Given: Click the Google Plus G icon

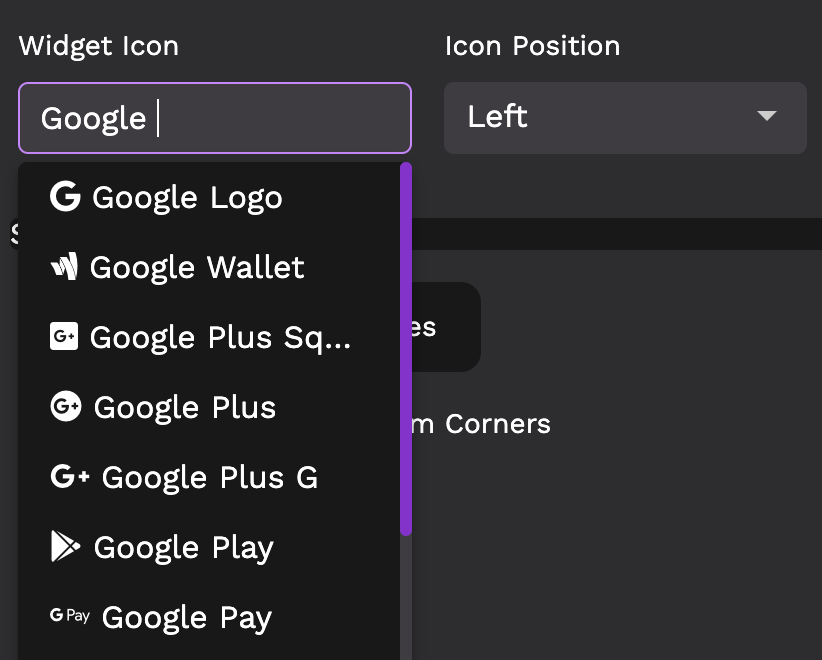Looking at the screenshot, I should pos(70,477).
